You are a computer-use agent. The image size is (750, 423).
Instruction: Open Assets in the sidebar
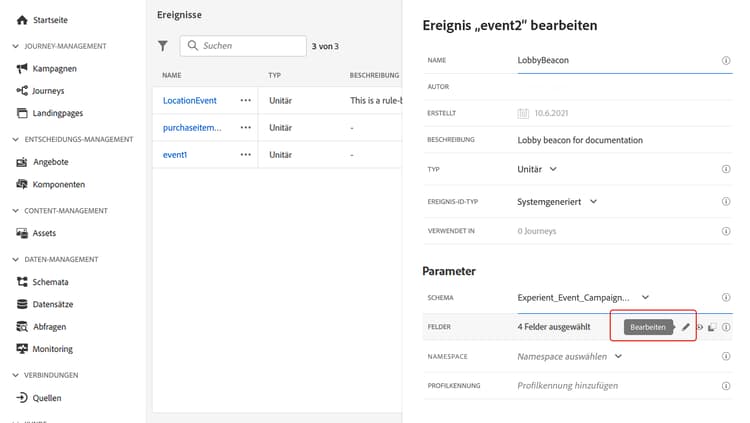click(x=44, y=233)
